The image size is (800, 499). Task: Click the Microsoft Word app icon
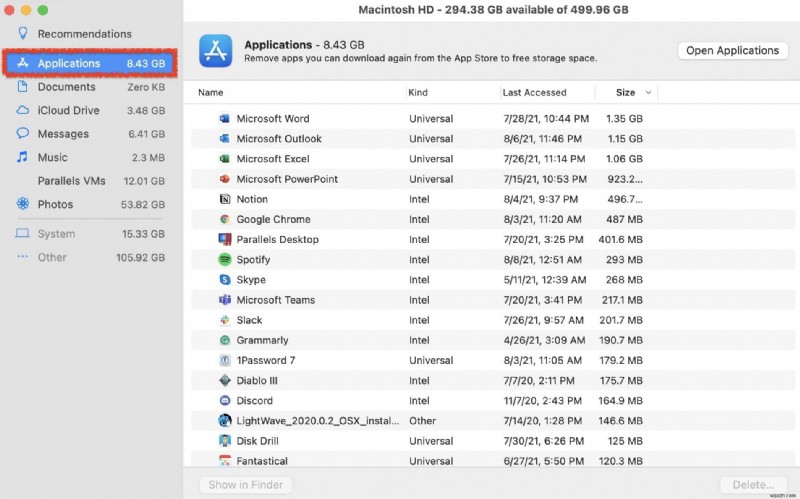(224, 118)
